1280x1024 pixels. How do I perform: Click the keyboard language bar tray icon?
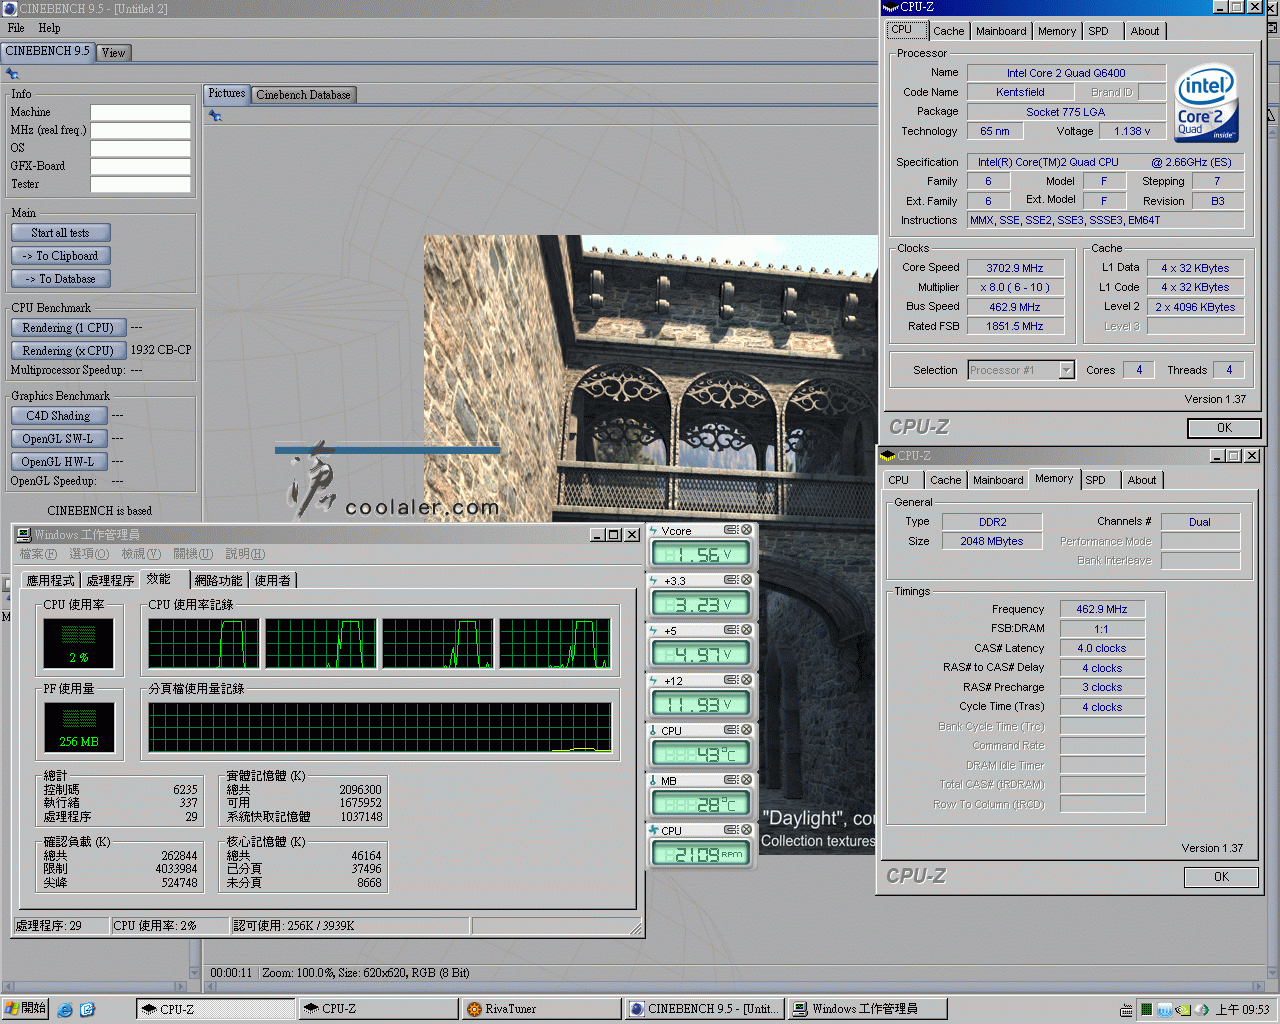click(x=1127, y=1010)
